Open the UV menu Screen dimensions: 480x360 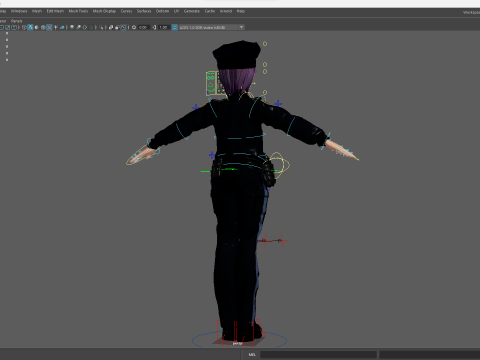tap(176, 11)
